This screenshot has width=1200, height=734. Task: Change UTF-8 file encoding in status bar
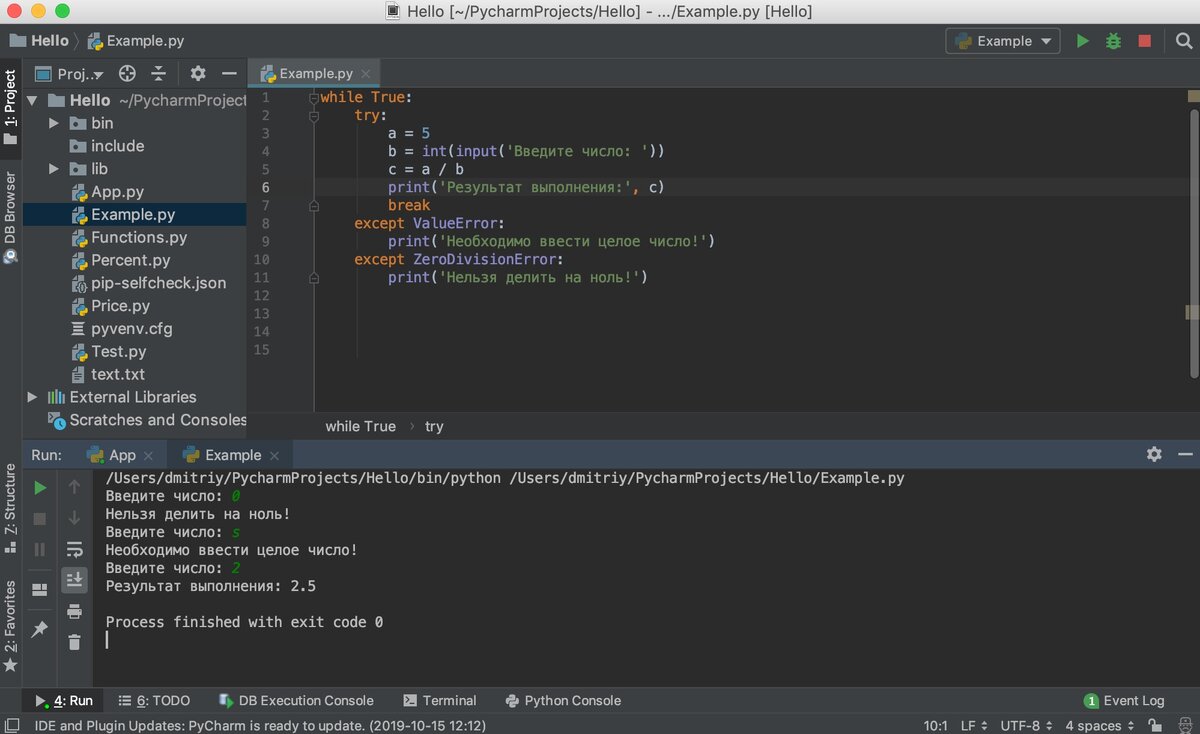coord(1026,726)
